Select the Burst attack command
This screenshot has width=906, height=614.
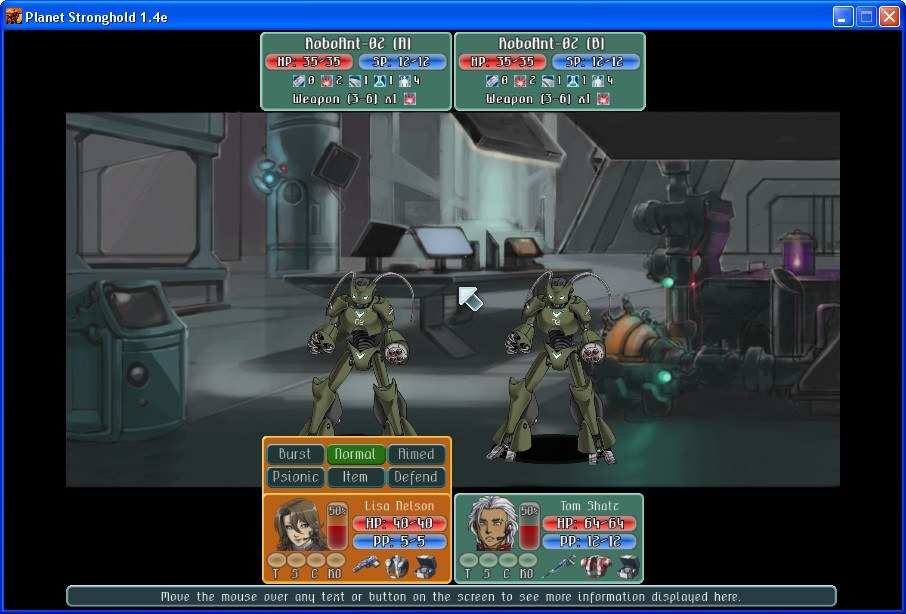pyautogui.click(x=295, y=454)
